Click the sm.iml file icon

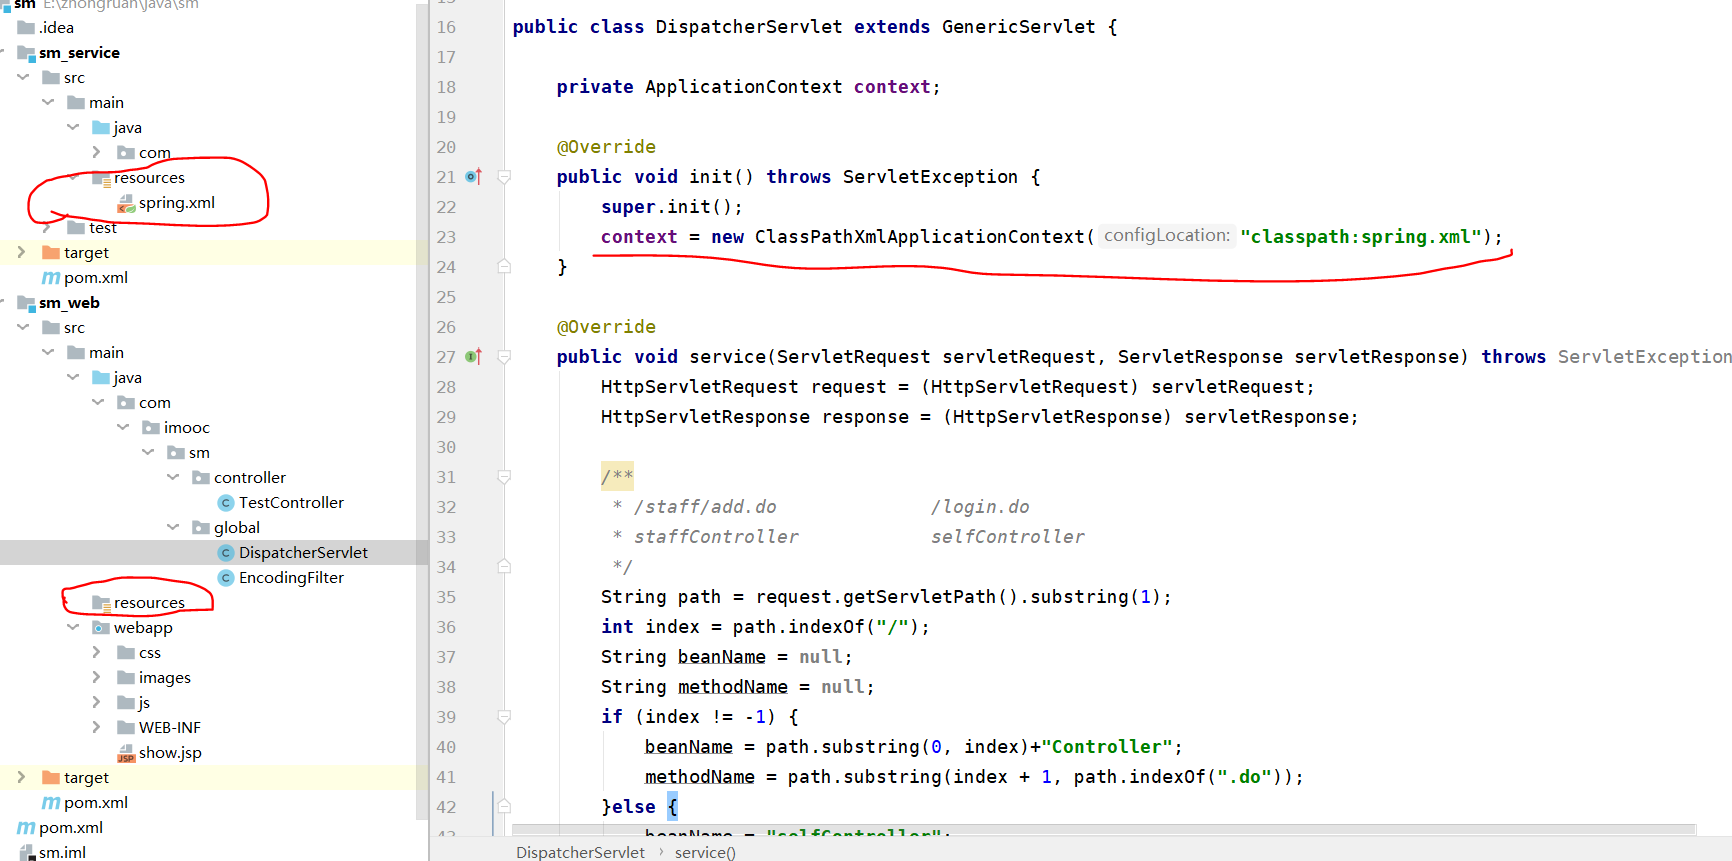pyautogui.click(x=27, y=852)
